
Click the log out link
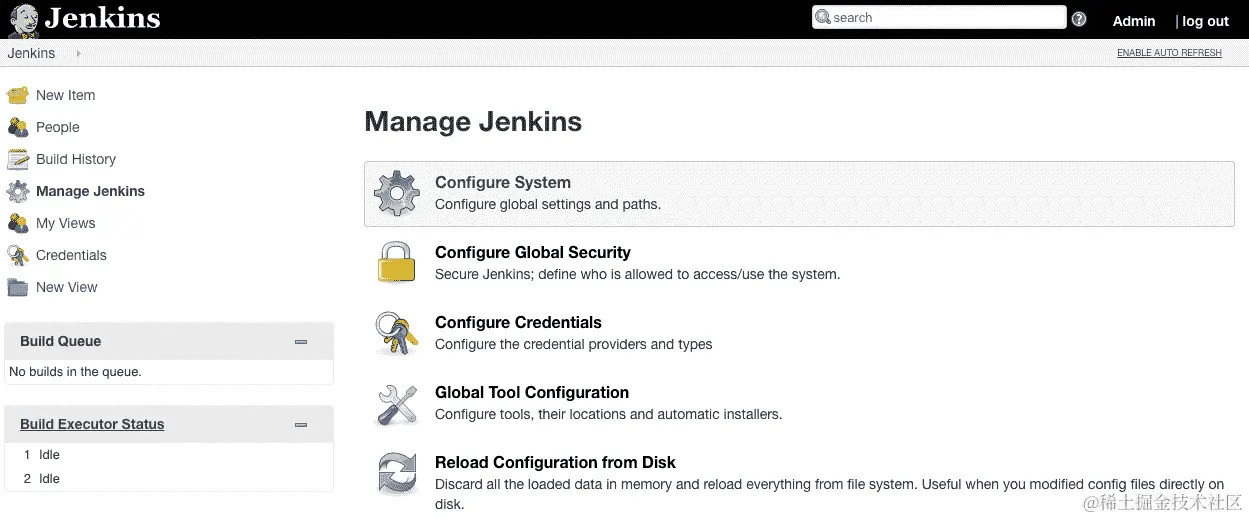(1205, 21)
